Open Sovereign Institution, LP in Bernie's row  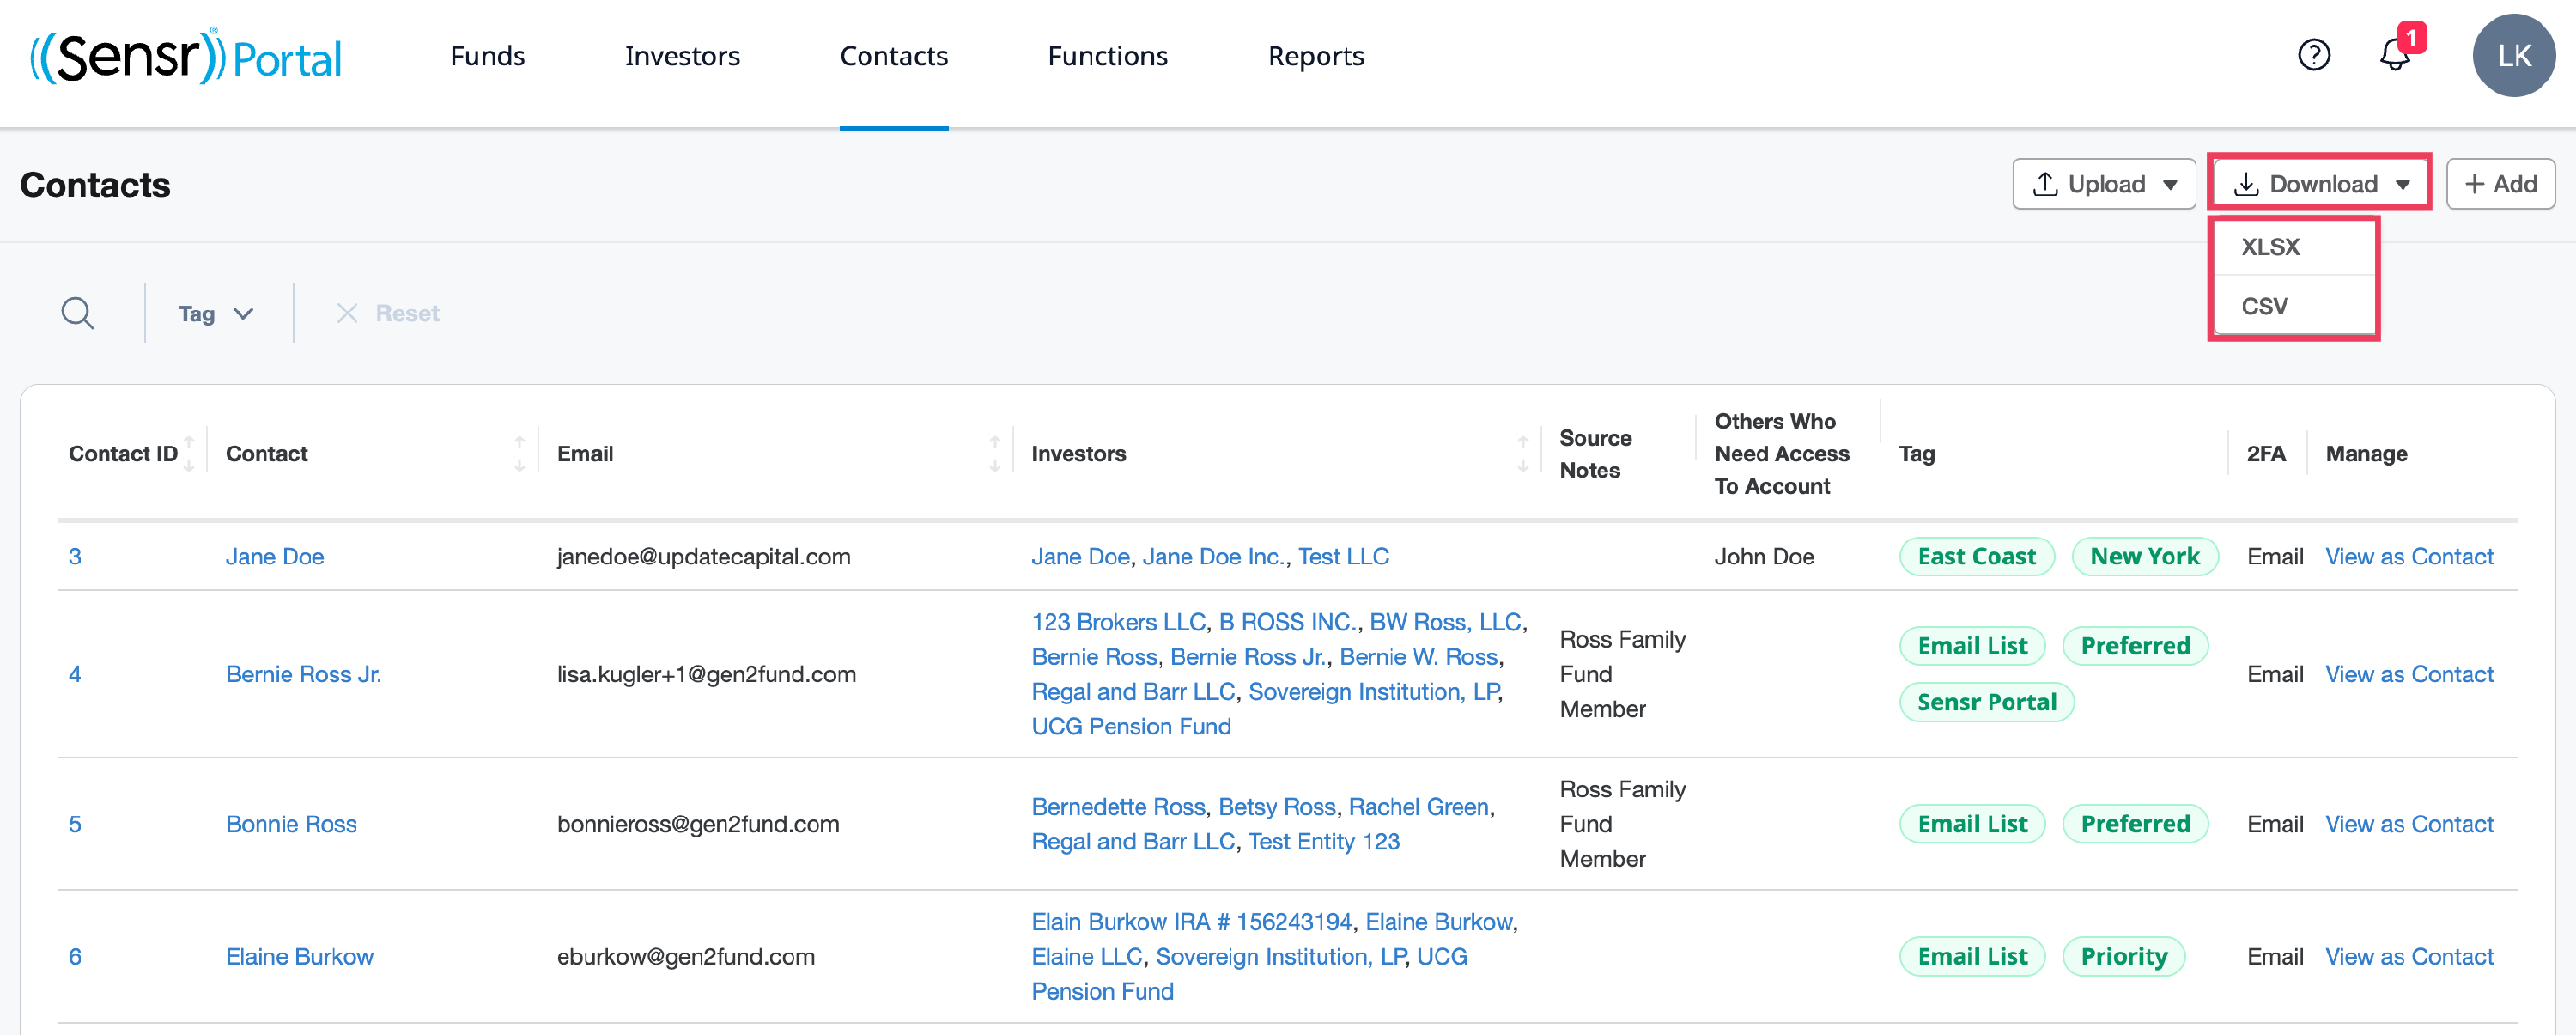tap(1374, 692)
